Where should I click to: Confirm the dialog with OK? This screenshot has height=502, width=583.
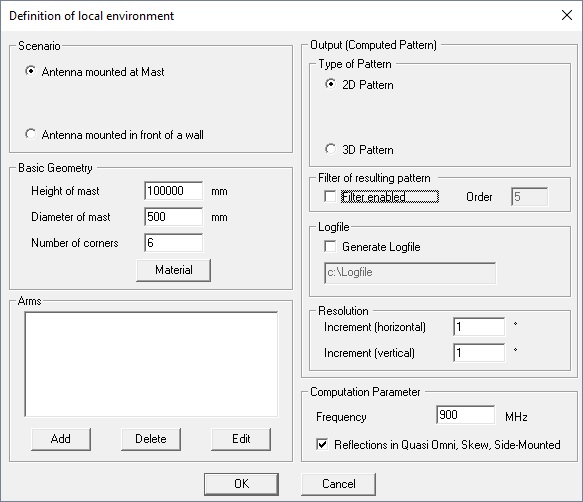click(241, 484)
